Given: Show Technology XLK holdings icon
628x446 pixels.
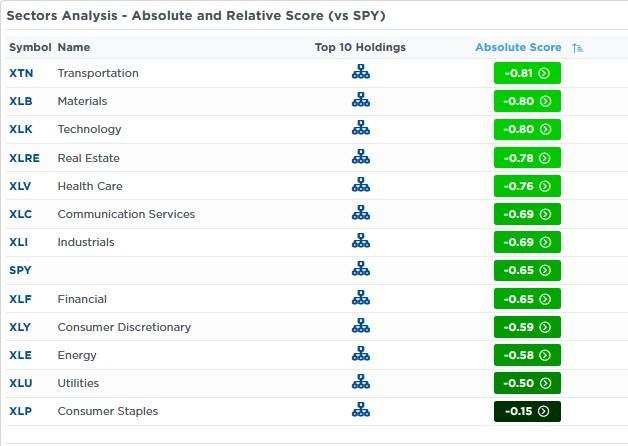Looking at the screenshot, I should (x=361, y=129).
